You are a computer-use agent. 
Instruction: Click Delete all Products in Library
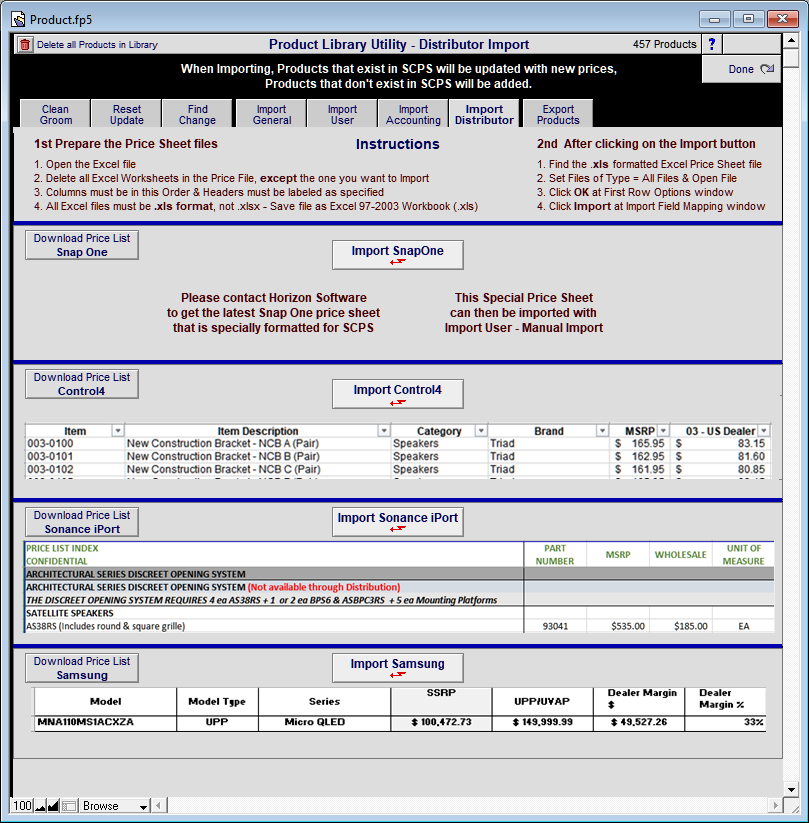(x=97, y=45)
